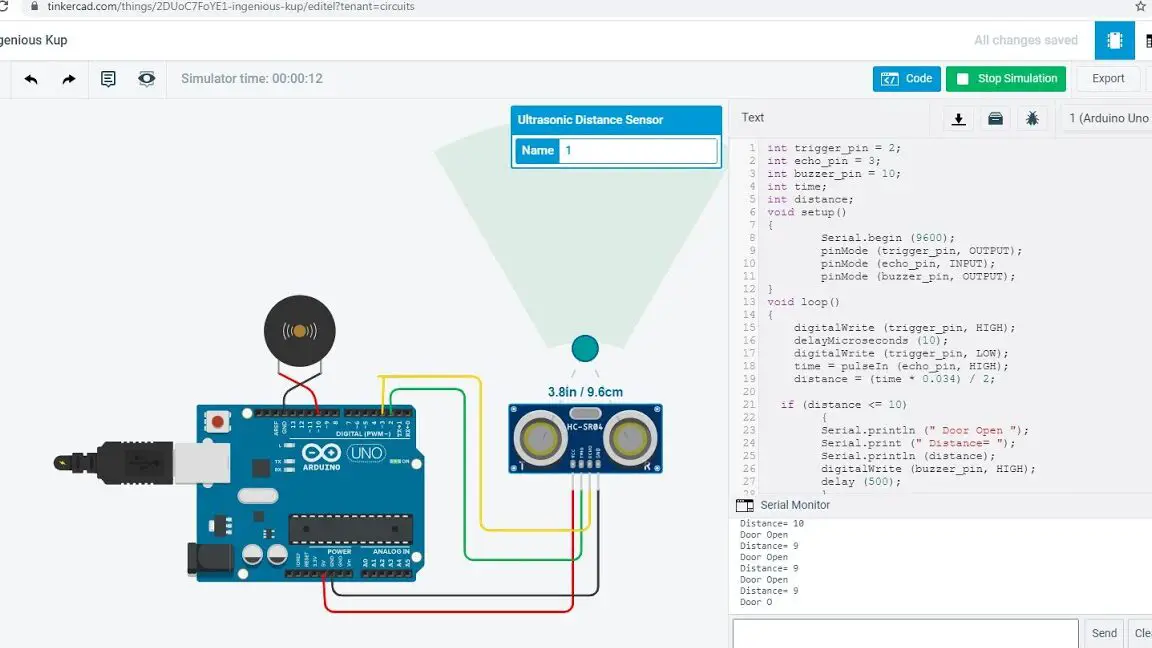Edit the sensor Name field
This screenshot has height=648, width=1152.
coord(637,151)
